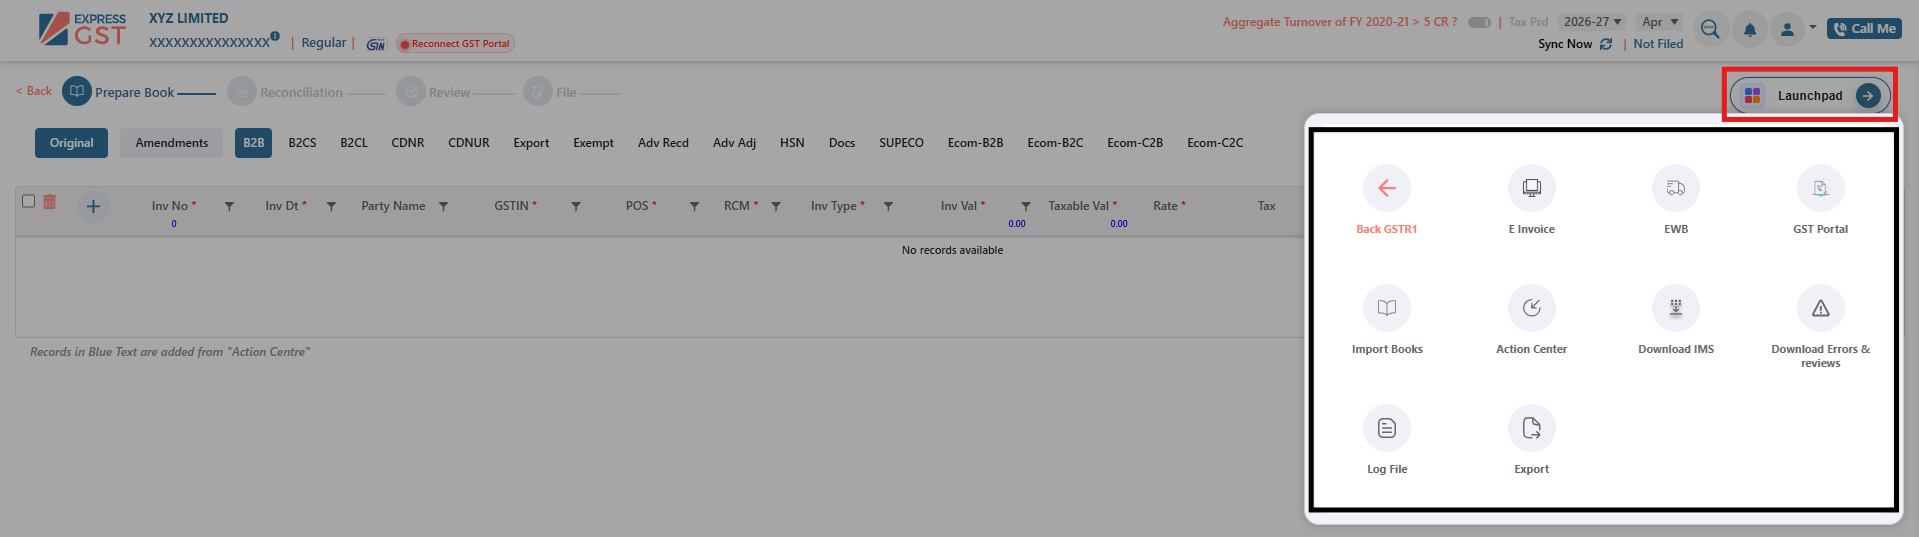Switch to the CDNR tab
The width and height of the screenshot is (1919, 537).
(407, 143)
